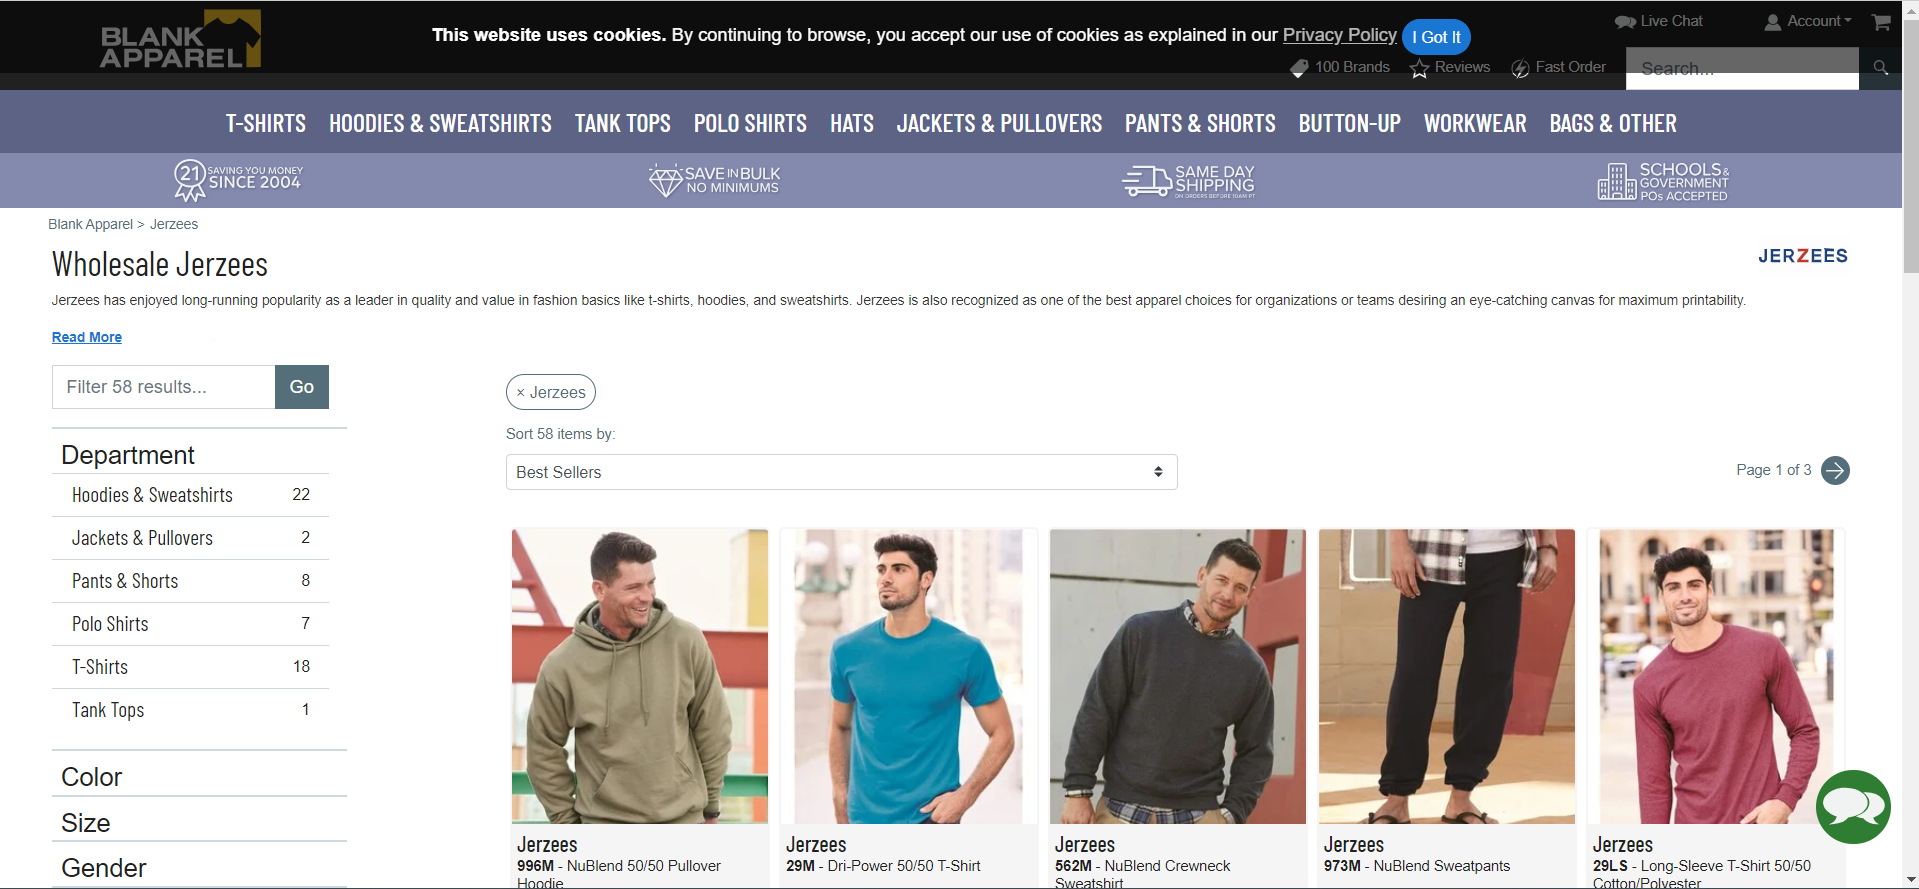Click the Jerzees brand logo
This screenshot has width=1919, height=889.
pyautogui.click(x=1803, y=256)
